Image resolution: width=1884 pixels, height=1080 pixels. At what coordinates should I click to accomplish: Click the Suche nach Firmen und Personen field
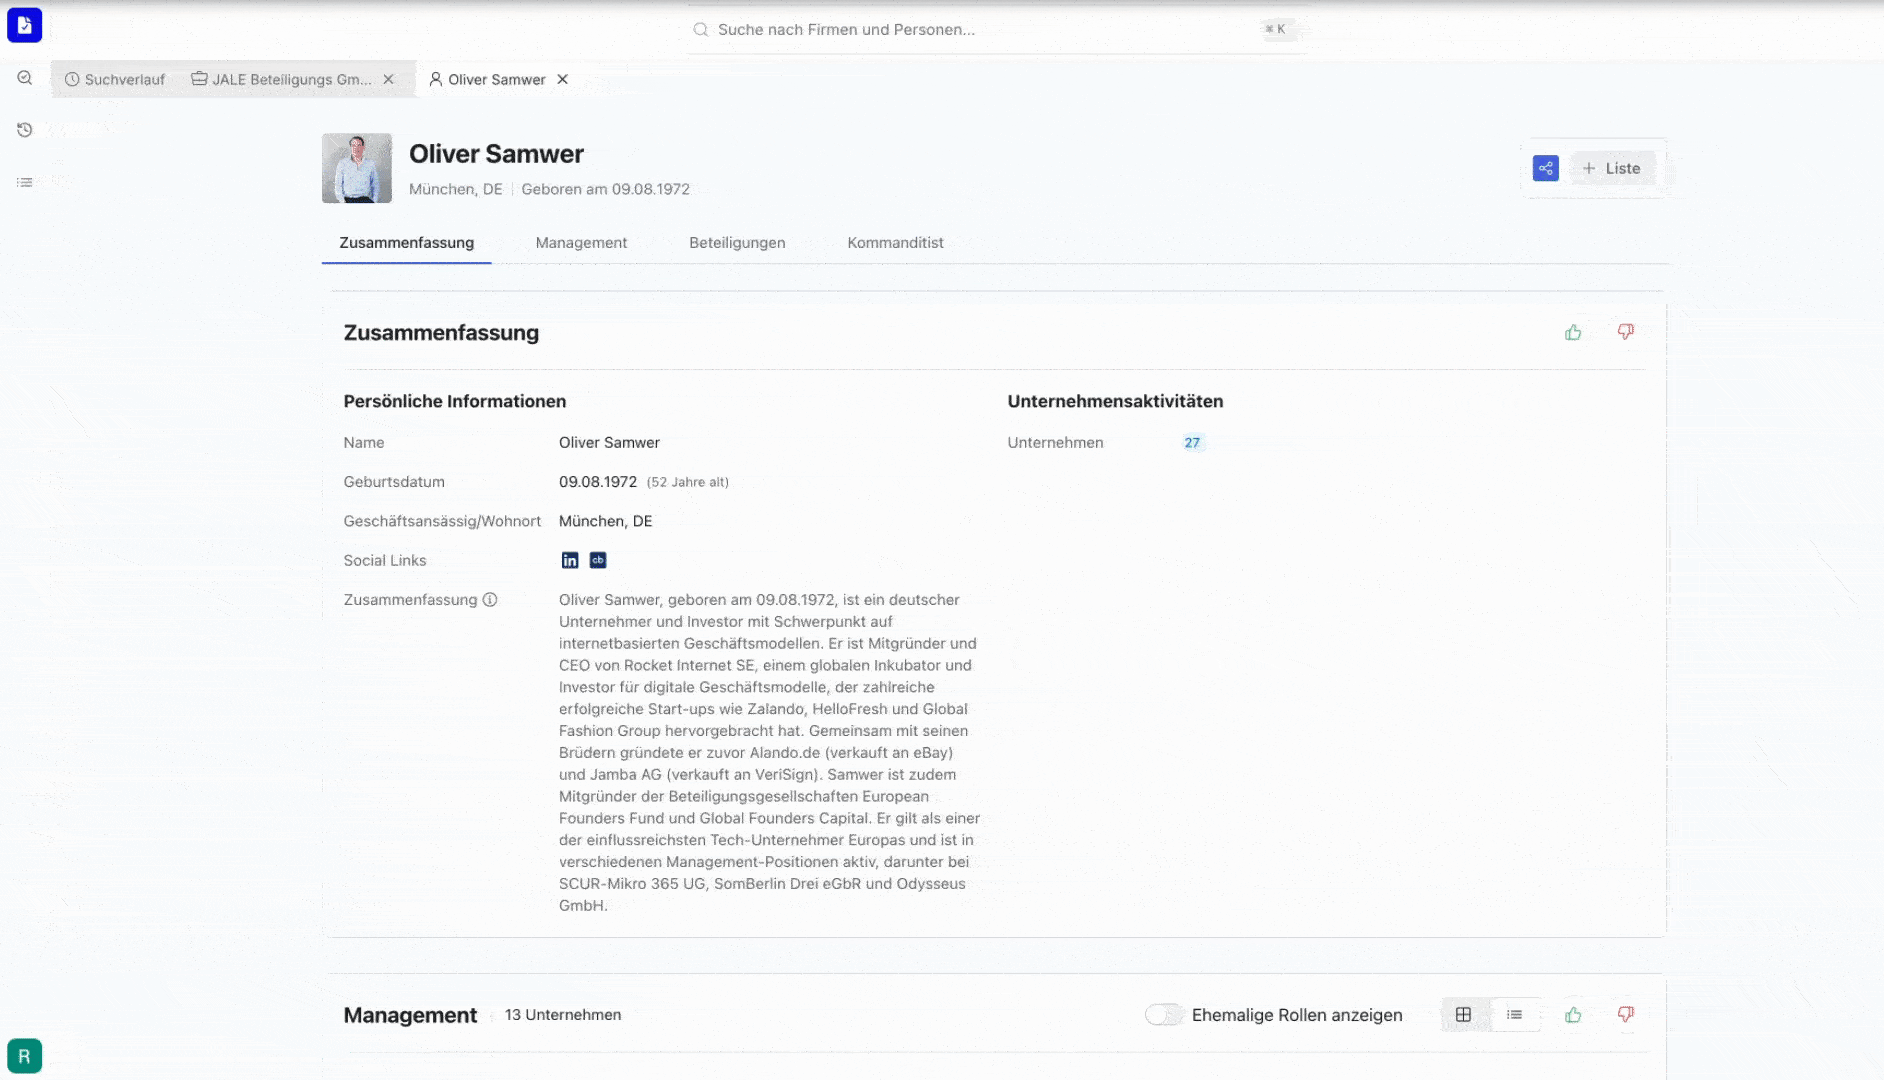click(996, 30)
